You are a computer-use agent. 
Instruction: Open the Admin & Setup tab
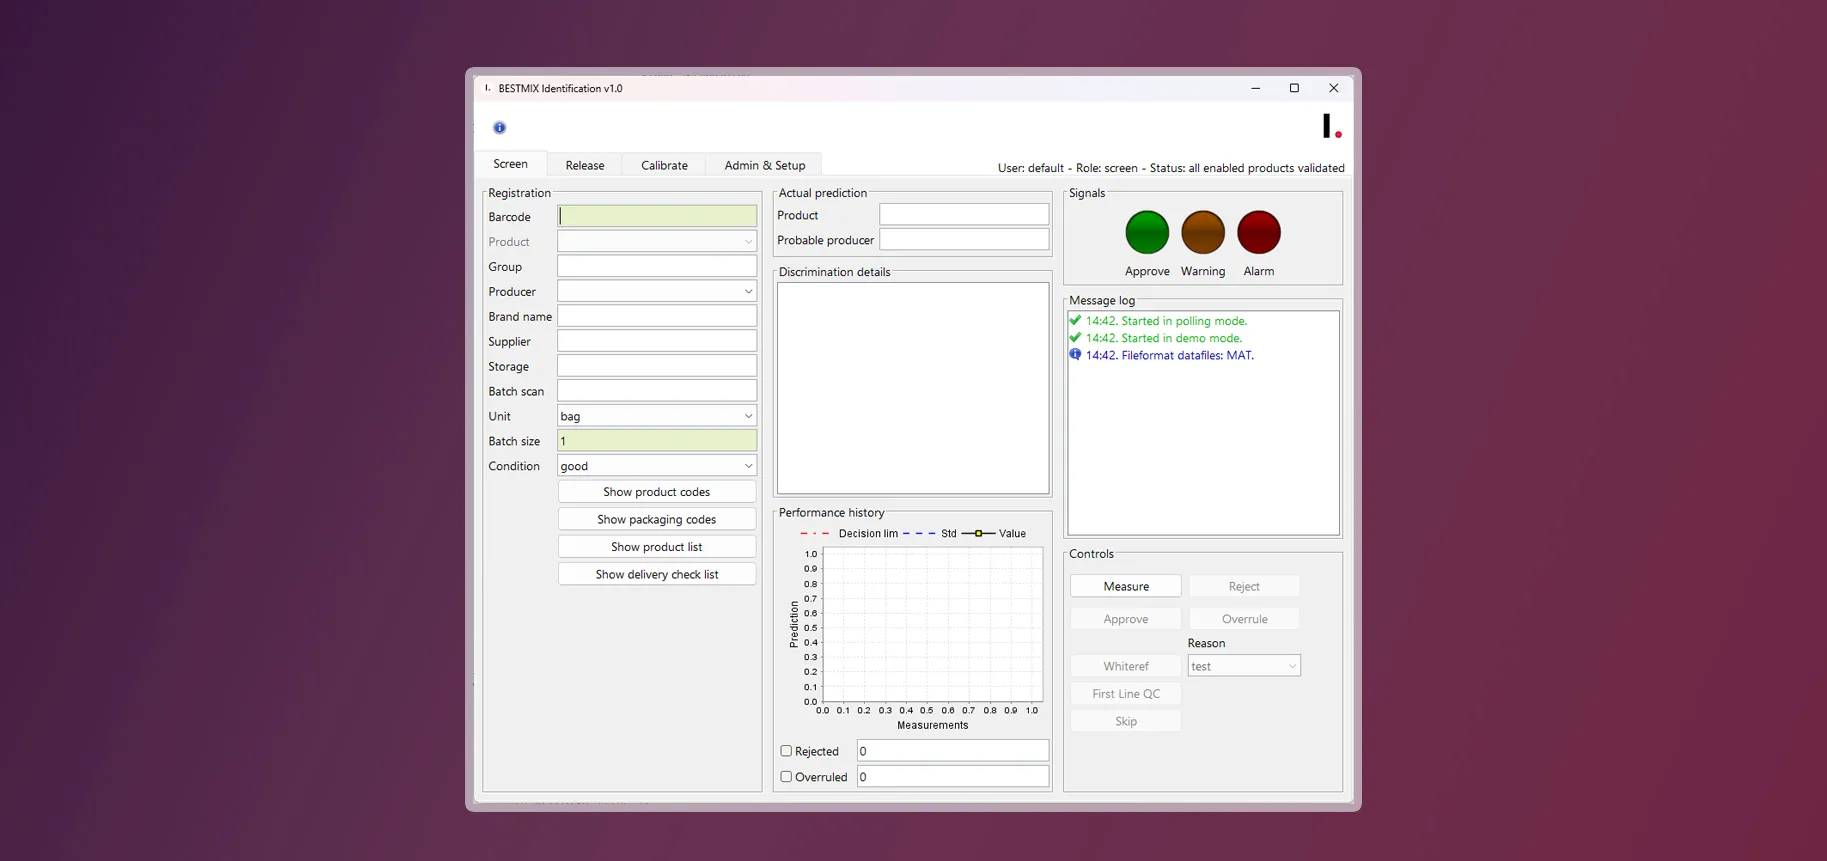[765, 165]
